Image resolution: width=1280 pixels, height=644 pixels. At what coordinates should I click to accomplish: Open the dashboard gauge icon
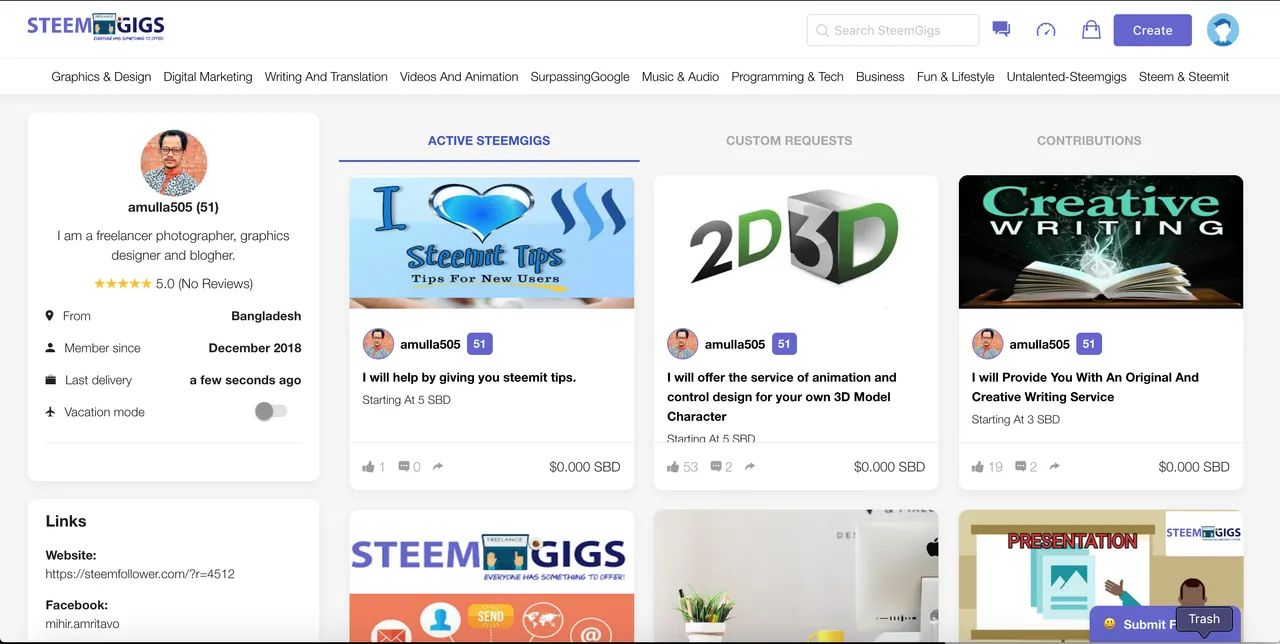coord(1046,30)
